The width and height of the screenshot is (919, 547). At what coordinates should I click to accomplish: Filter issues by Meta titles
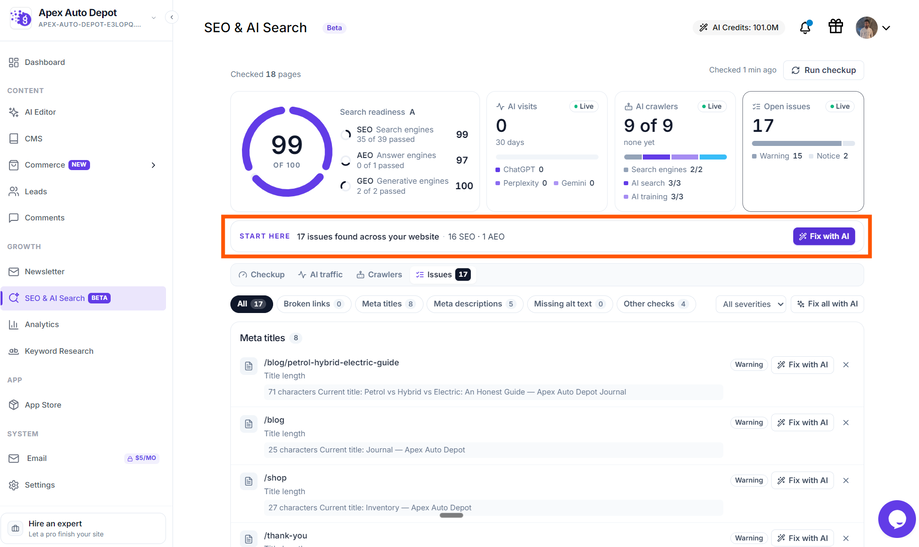click(389, 304)
